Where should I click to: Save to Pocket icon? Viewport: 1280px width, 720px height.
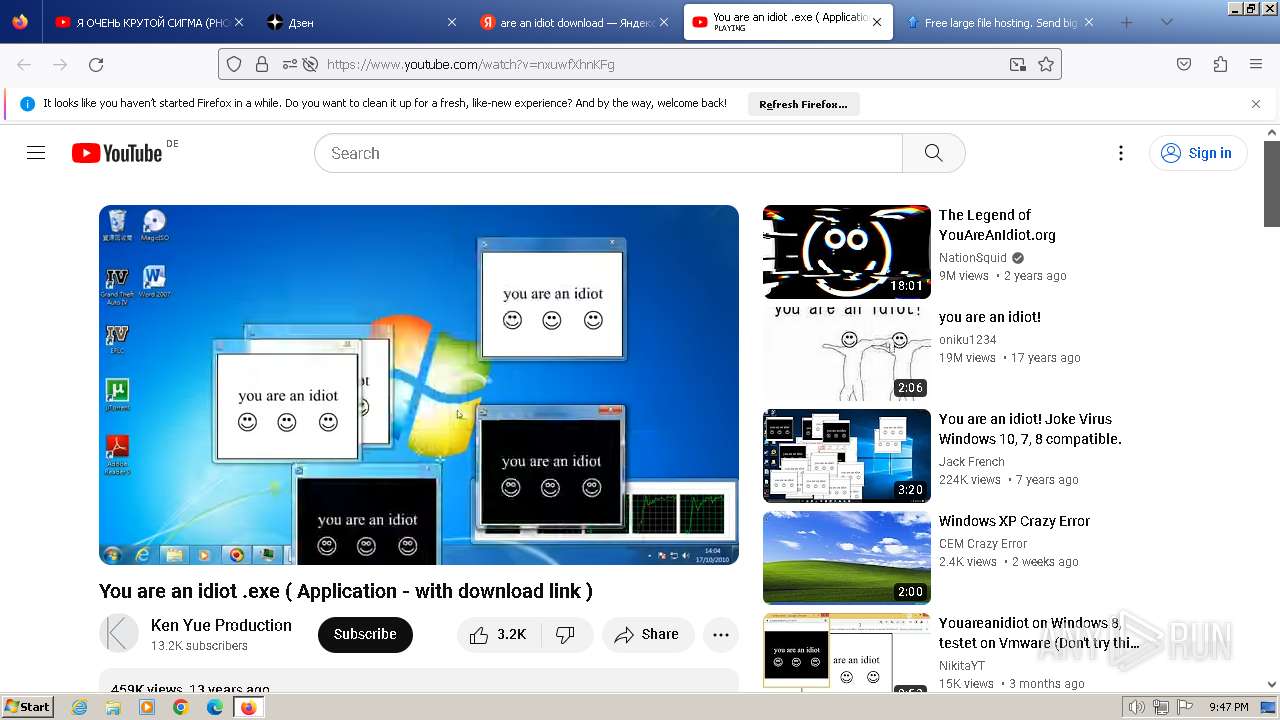click(1184, 64)
